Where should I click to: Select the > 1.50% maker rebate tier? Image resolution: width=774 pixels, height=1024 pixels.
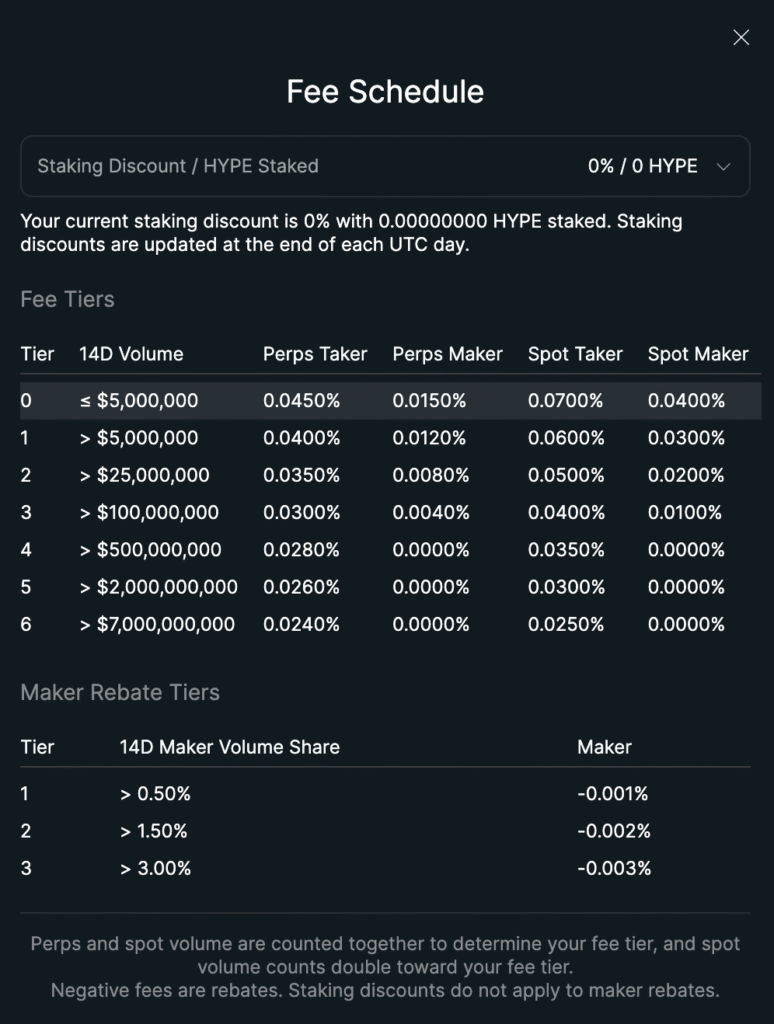tap(154, 831)
